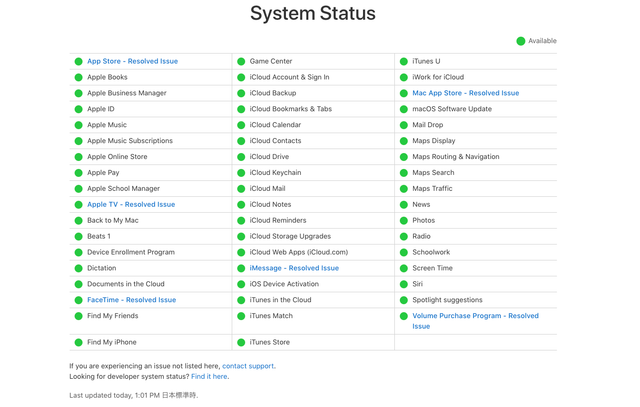Click green dot beside Photos
The image size is (640, 407).
[404, 220]
